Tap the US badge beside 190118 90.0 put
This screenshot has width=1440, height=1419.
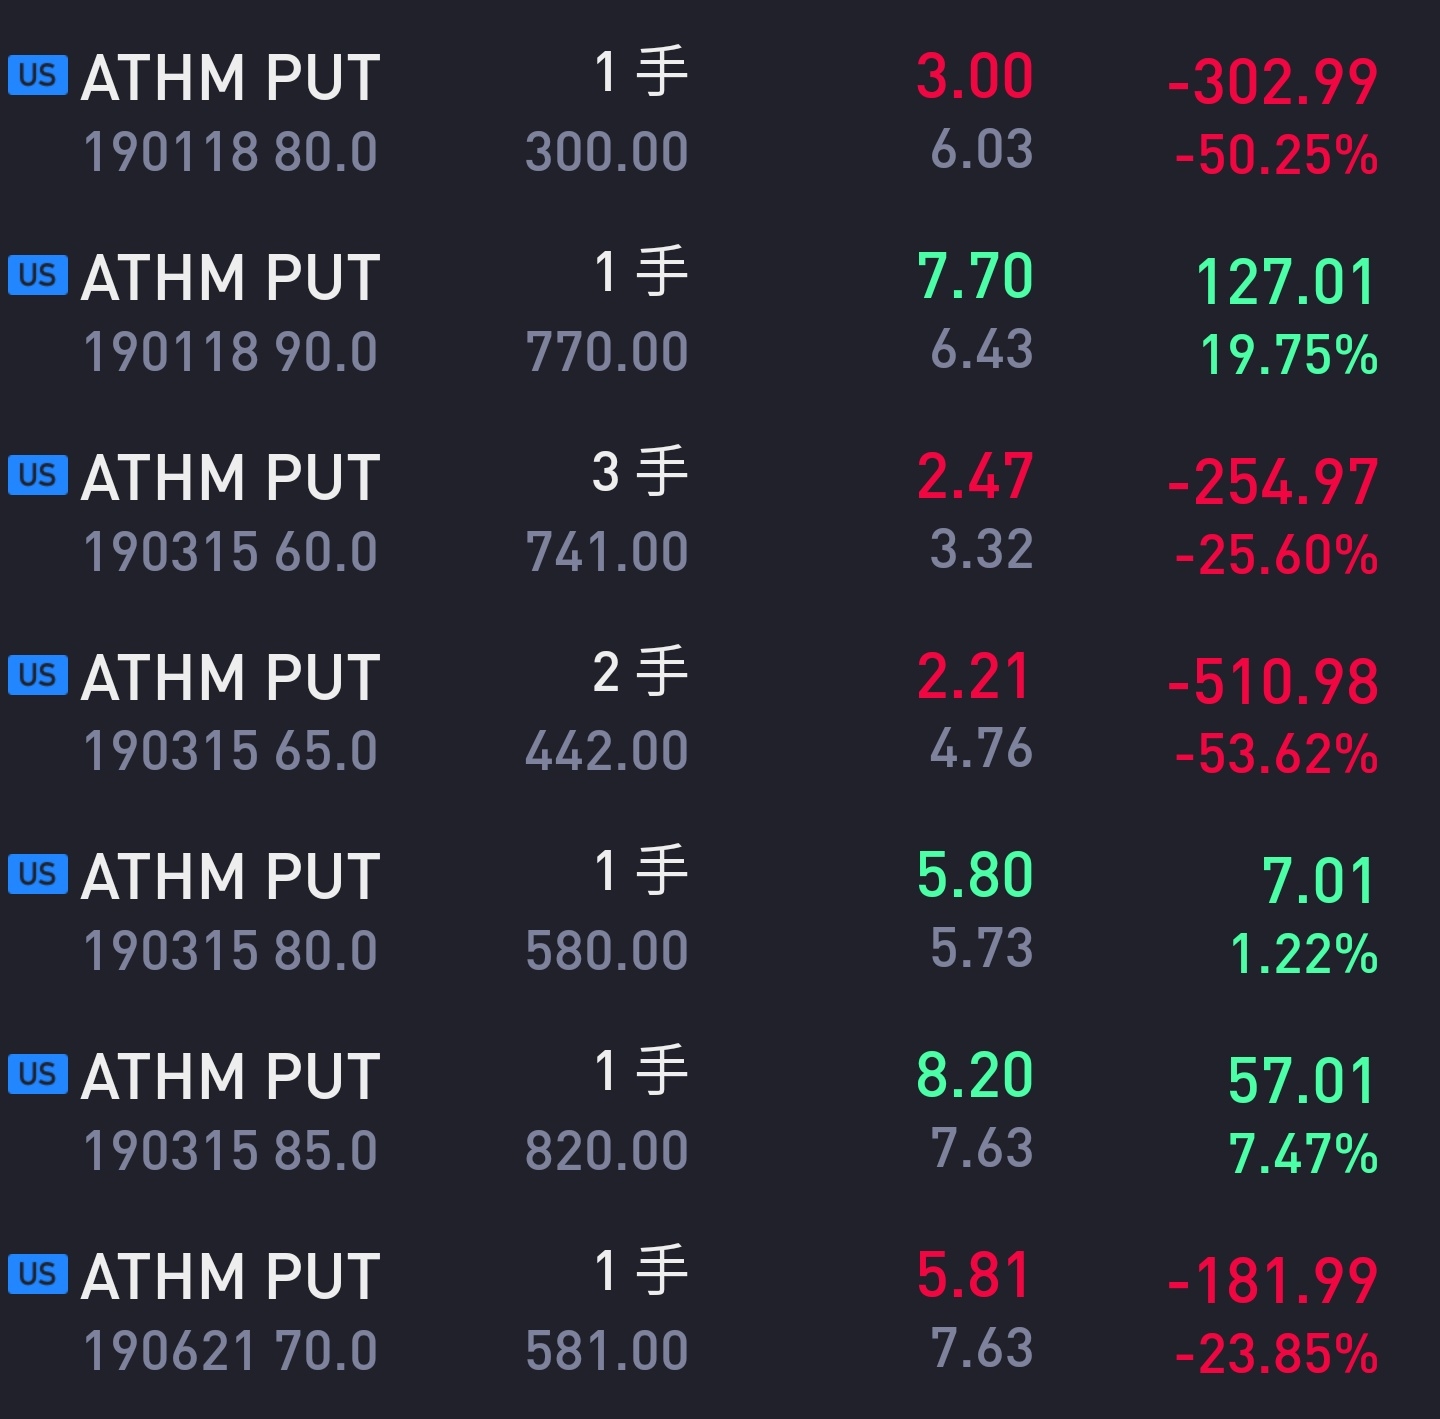pos(38,275)
